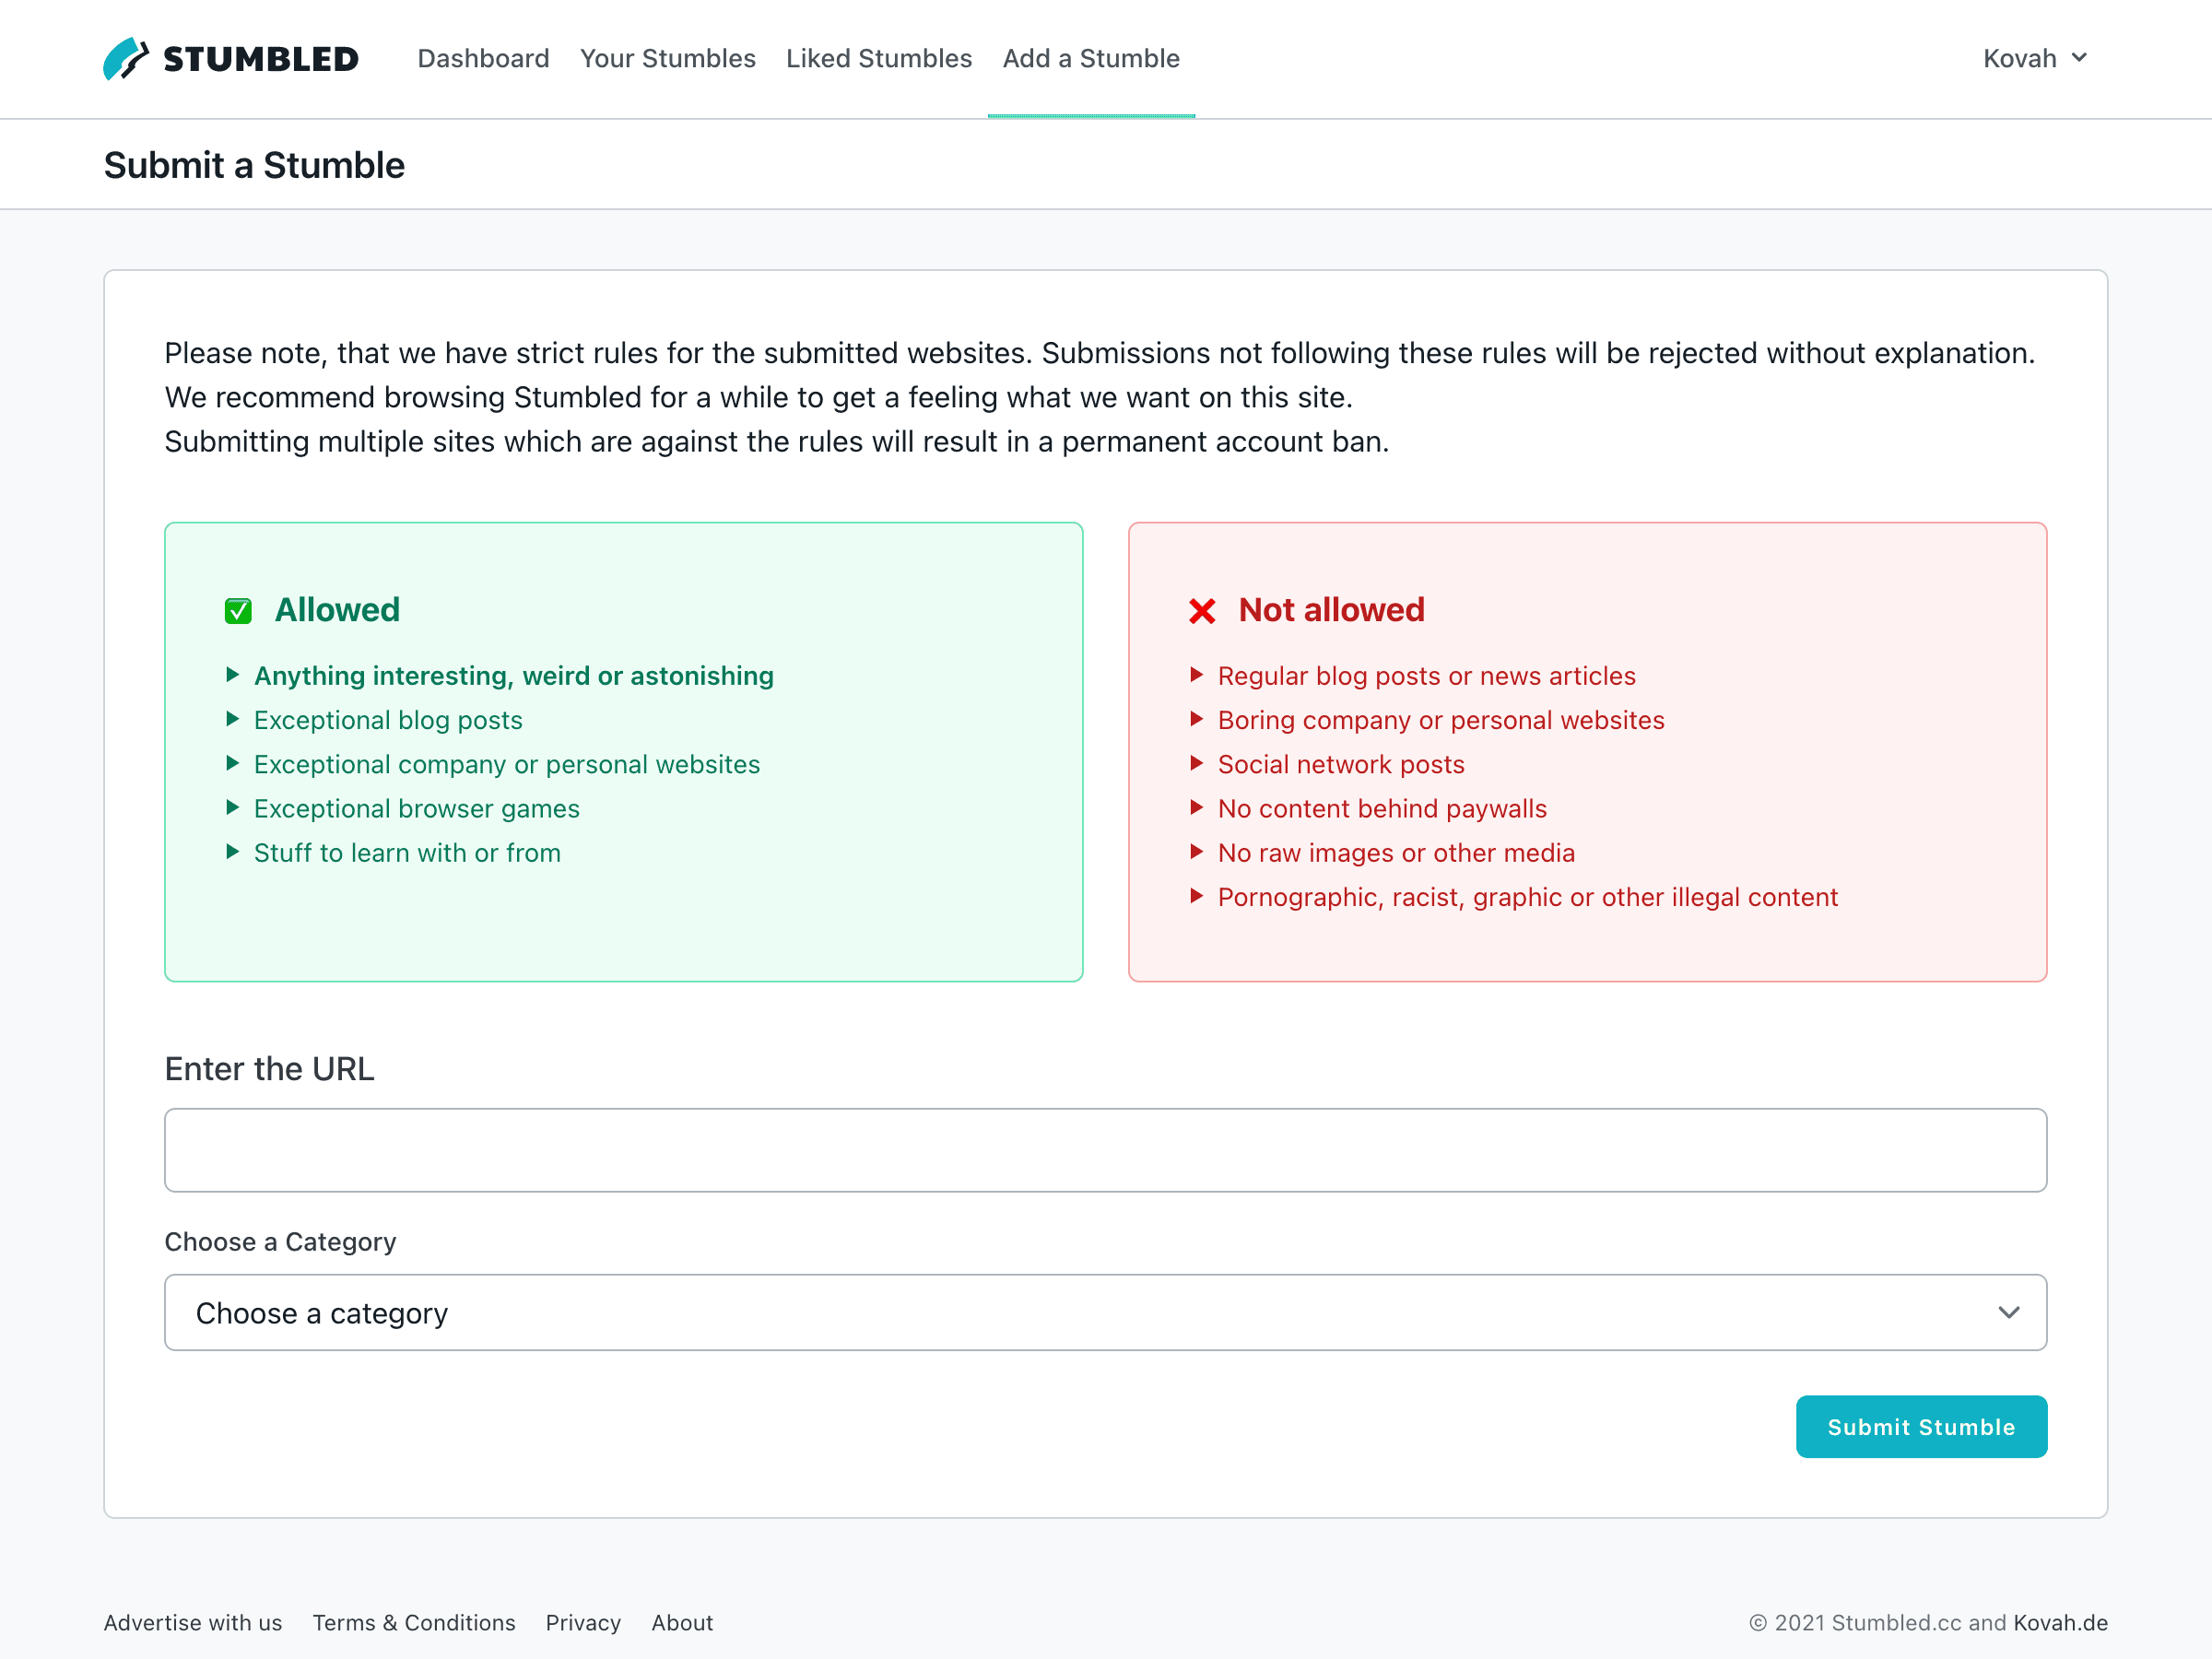Click the Stumbled logo icon

coord(126,59)
